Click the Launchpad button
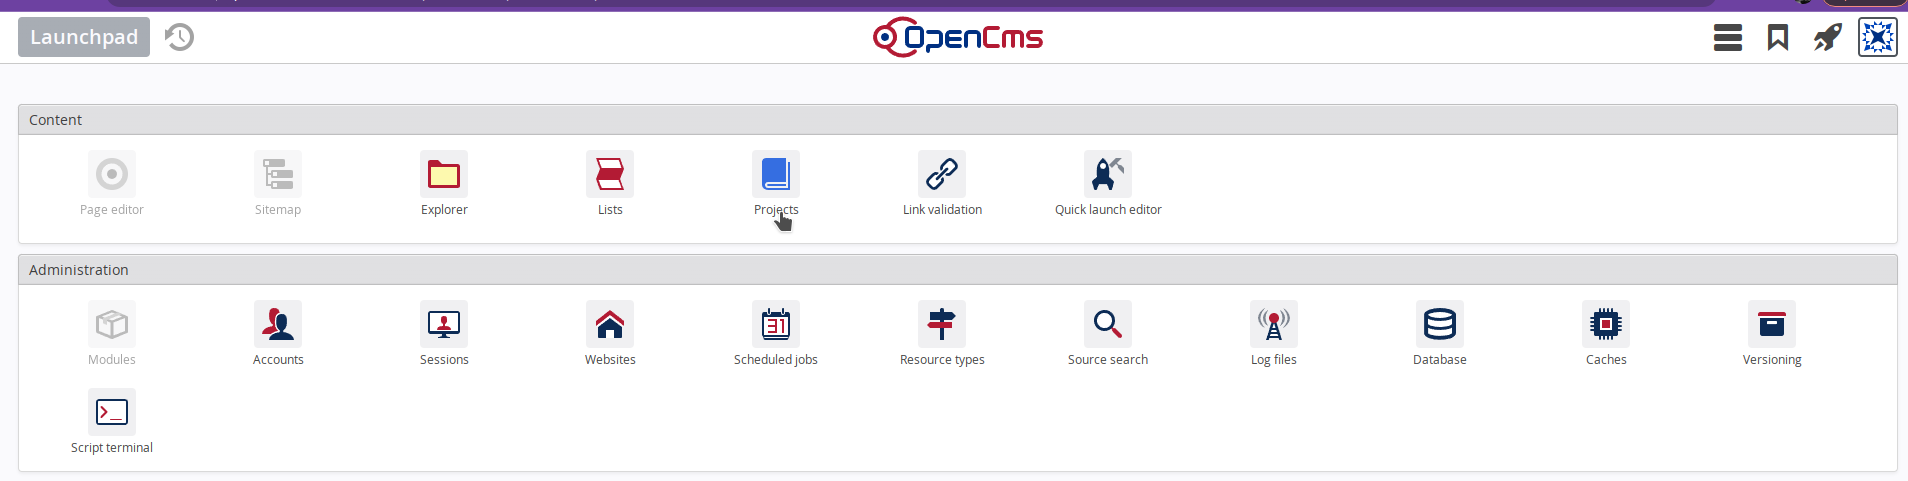Viewport: 1908px width, 481px height. (84, 37)
